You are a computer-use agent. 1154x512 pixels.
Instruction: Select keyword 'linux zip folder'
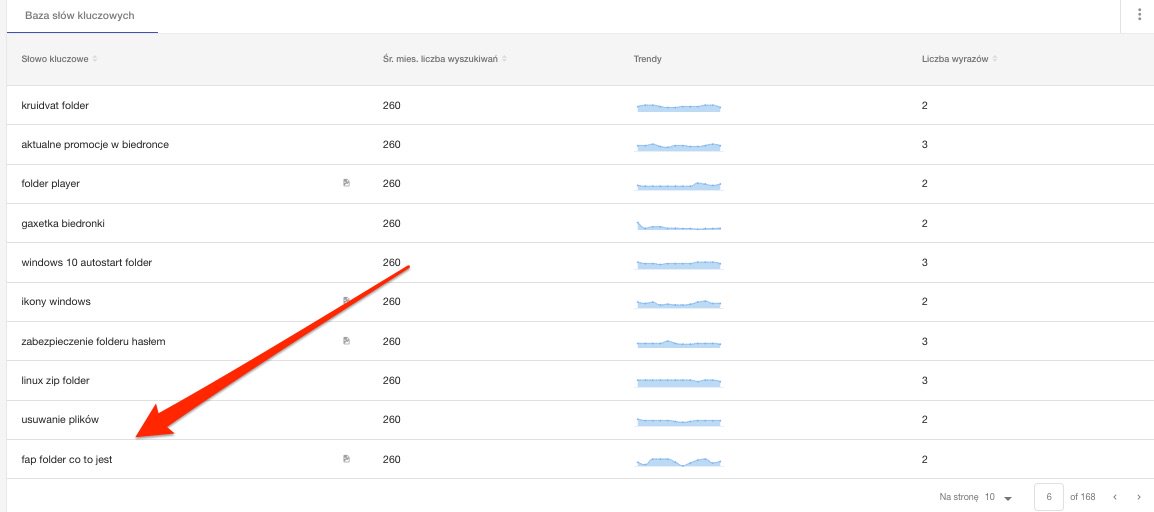click(x=55, y=380)
